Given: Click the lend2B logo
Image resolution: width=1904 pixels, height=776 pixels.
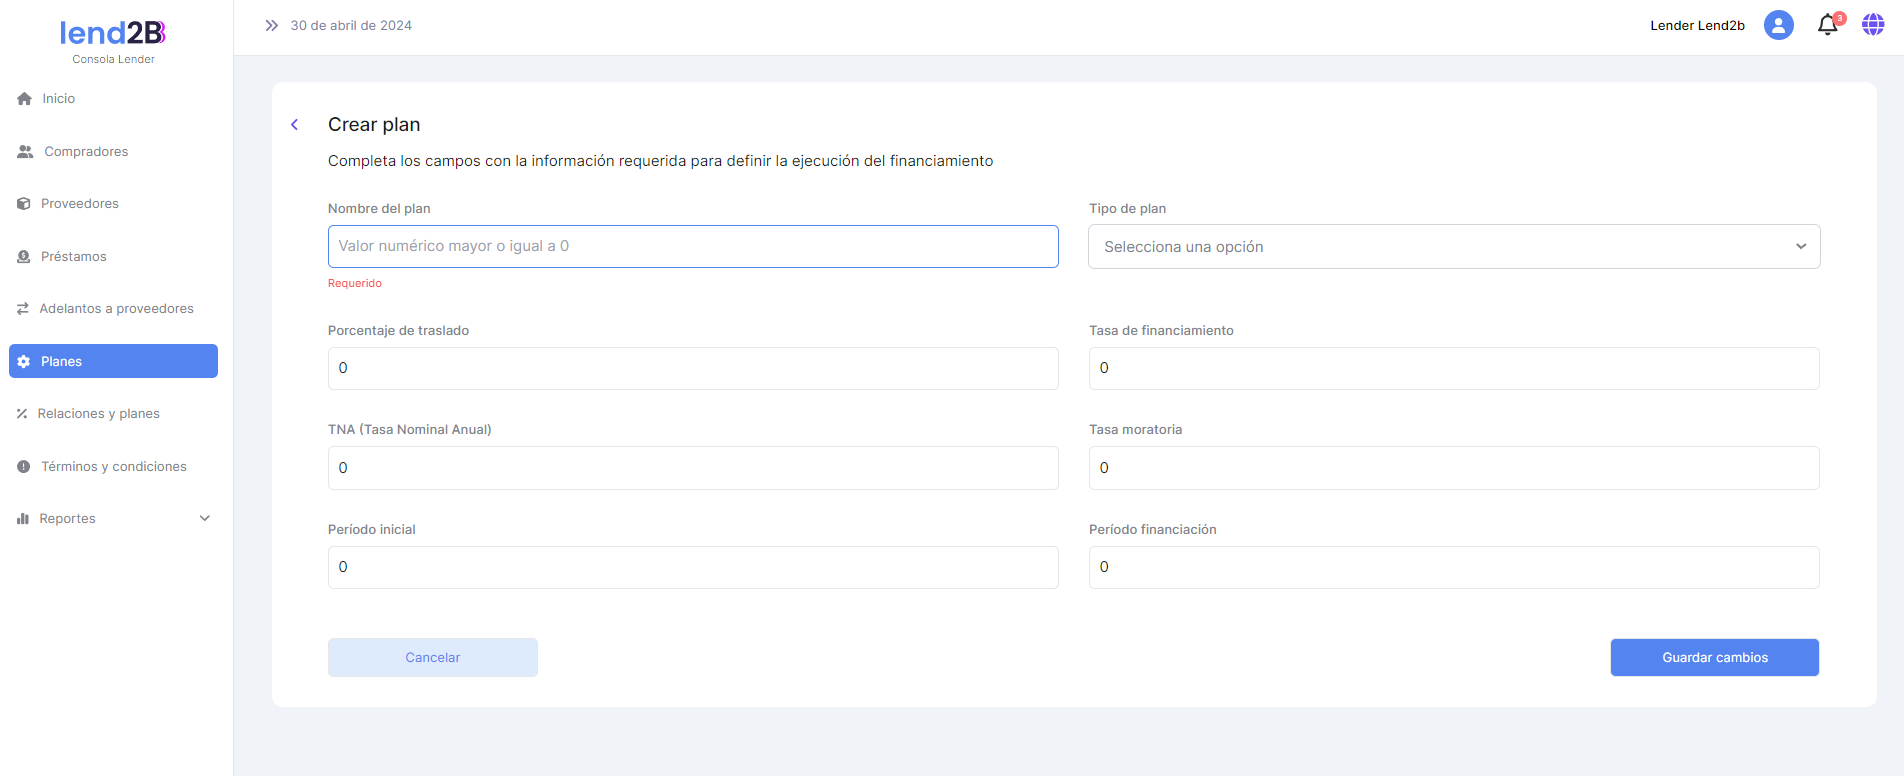Looking at the screenshot, I should point(113,34).
